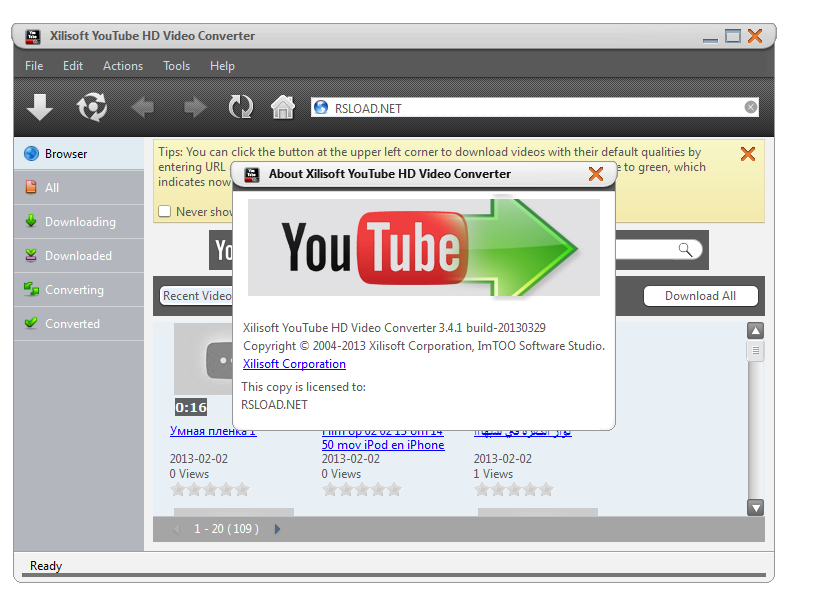
Task: Open the Recent Videos dropdown
Action: (197, 296)
